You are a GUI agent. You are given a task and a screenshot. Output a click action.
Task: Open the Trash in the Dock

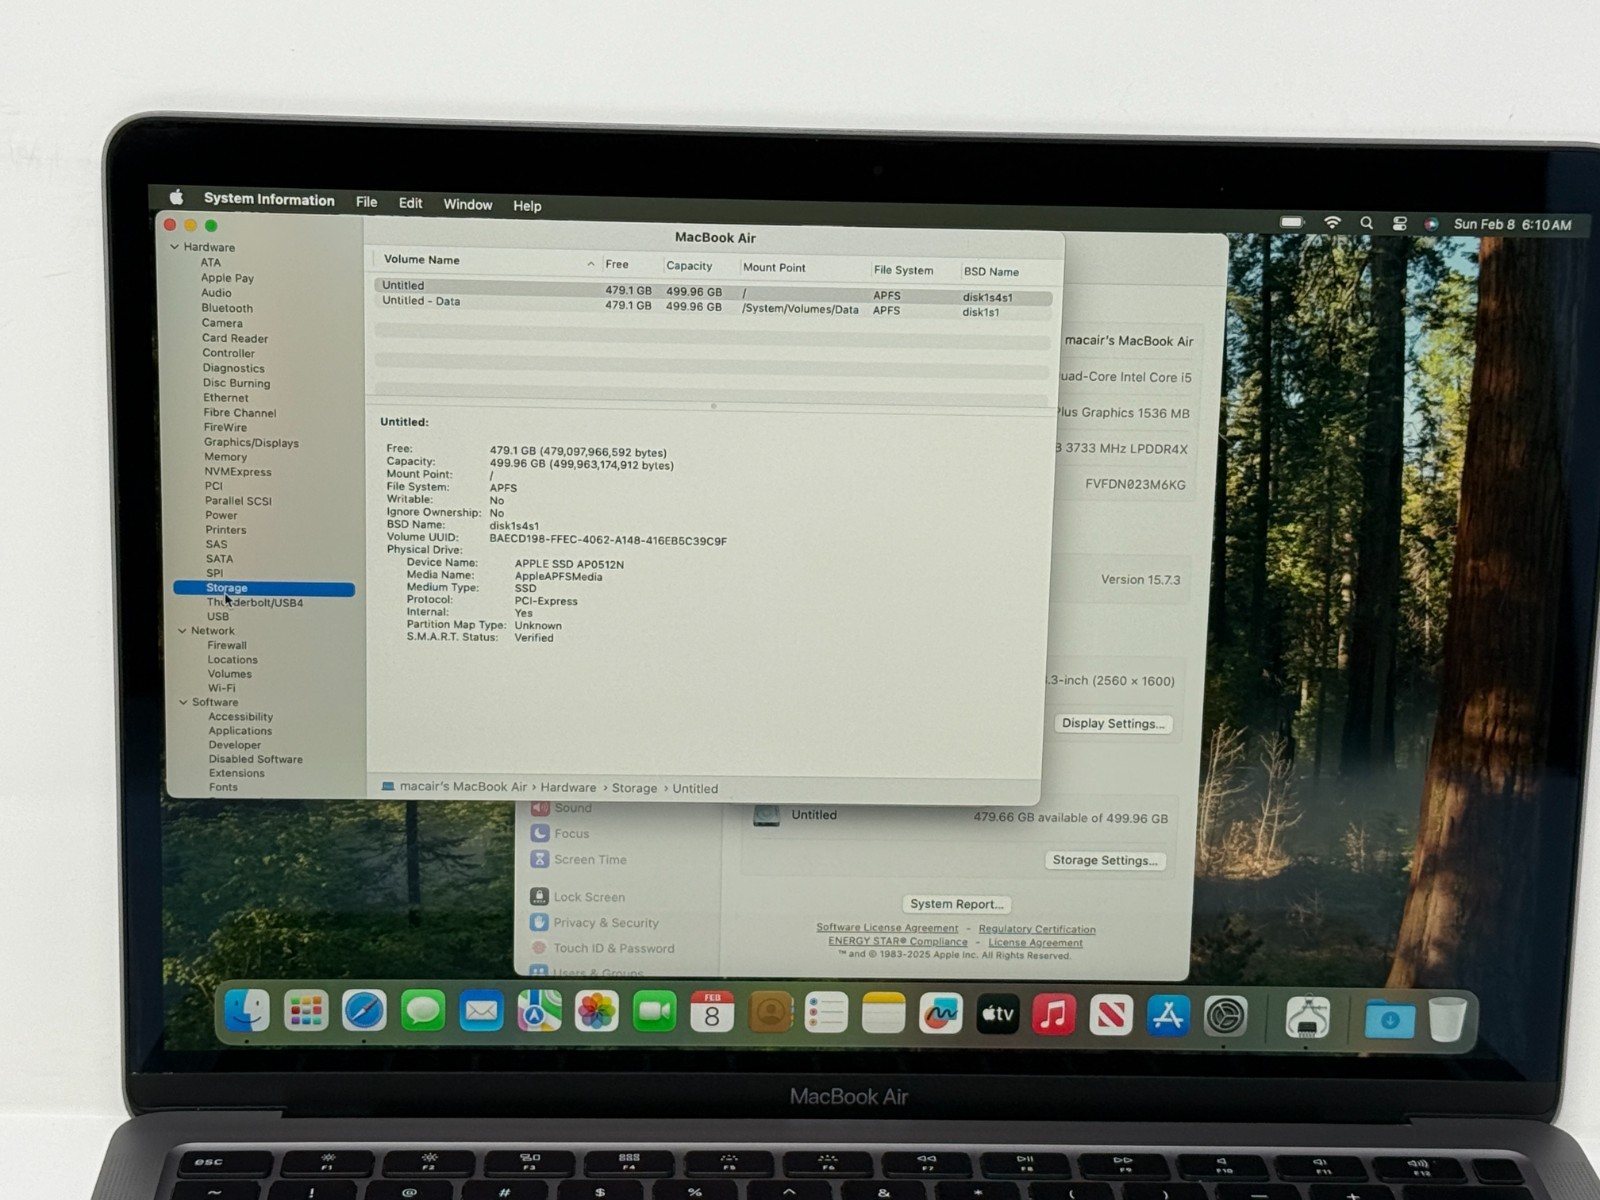(x=1447, y=1019)
